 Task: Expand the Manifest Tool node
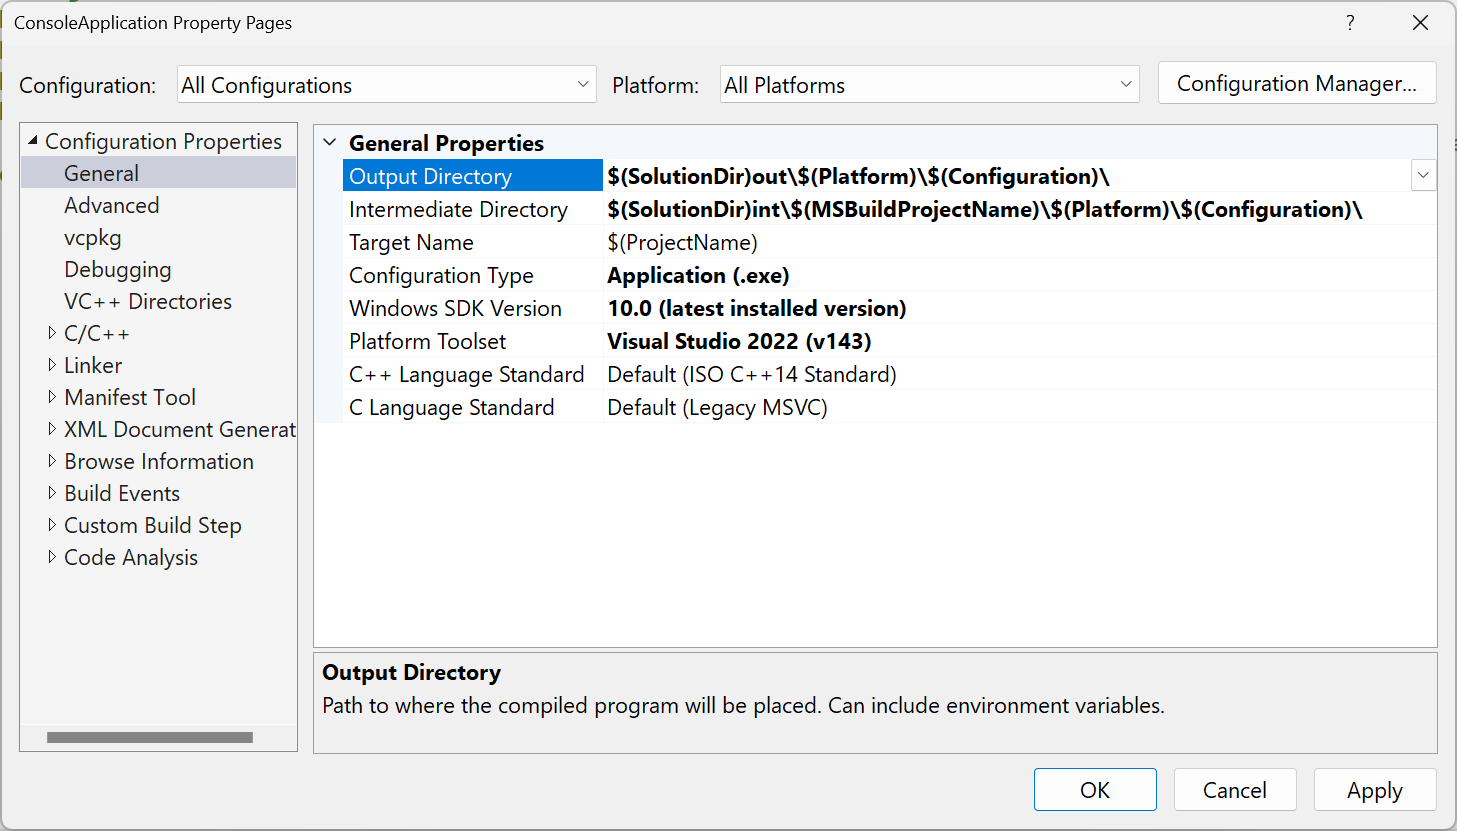[53, 397]
